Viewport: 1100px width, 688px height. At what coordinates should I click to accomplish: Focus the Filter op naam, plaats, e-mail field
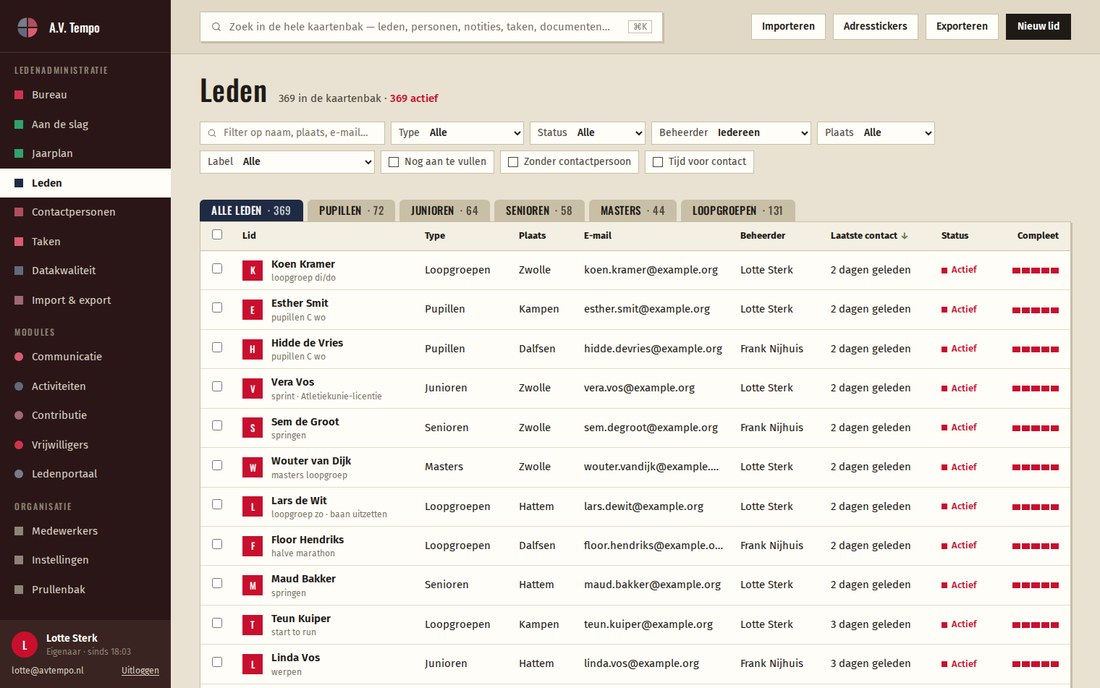[293, 133]
